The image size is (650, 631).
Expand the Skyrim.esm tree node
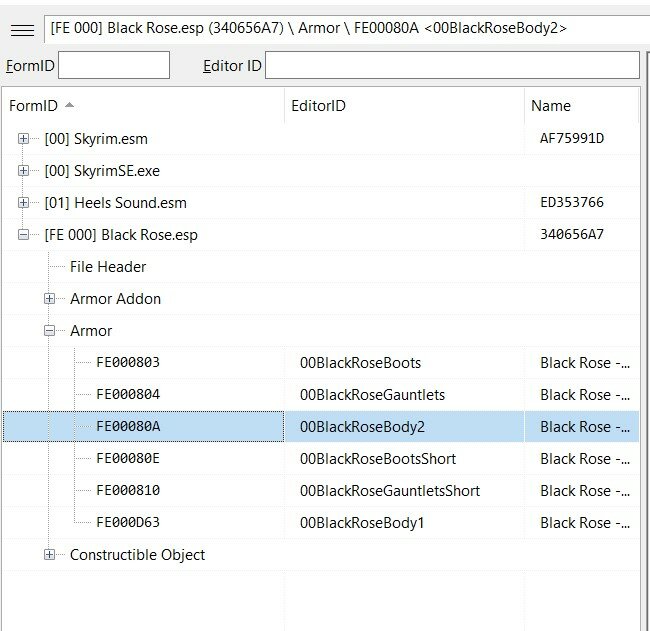tap(24, 139)
